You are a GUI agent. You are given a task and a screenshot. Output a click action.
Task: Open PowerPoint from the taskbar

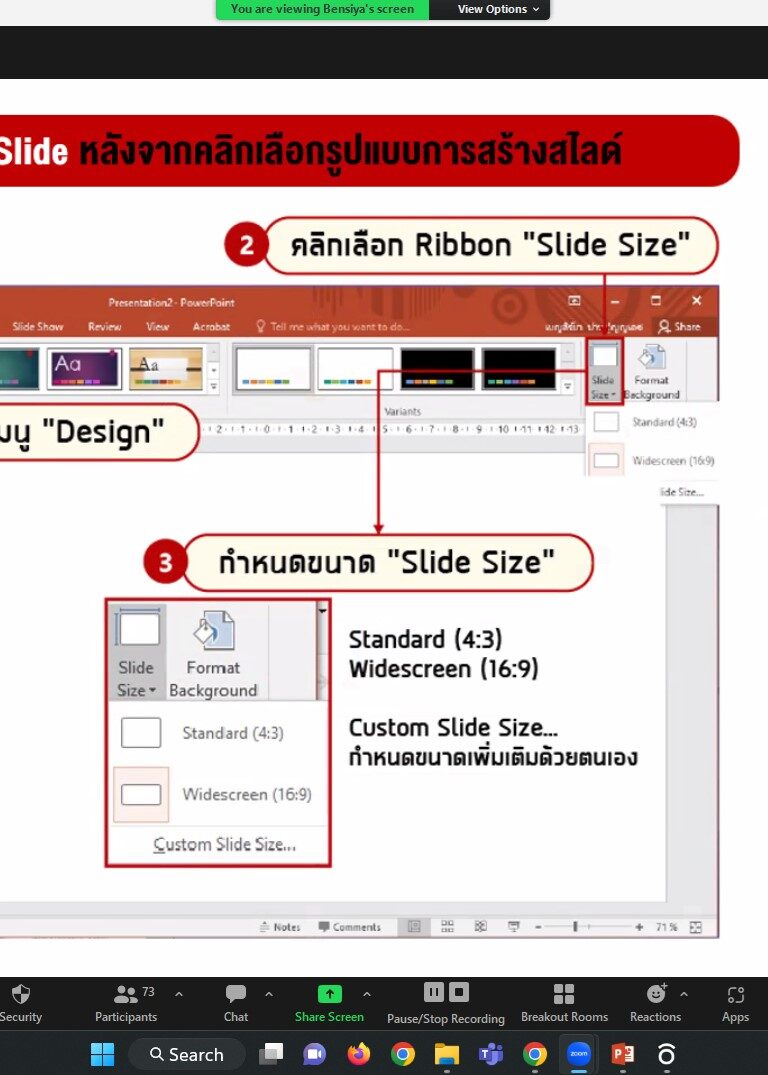click(623, 1054)
